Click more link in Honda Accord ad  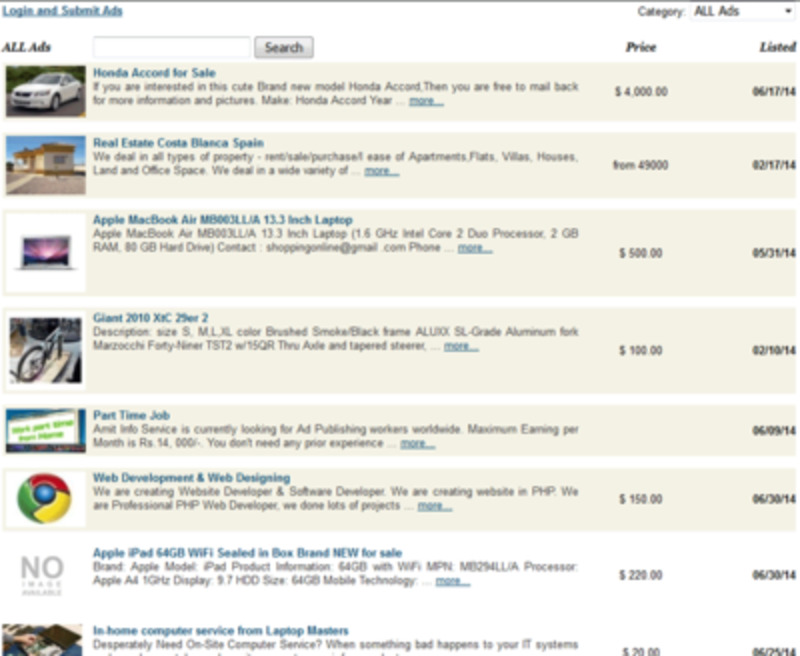click(x=427, y=100)
